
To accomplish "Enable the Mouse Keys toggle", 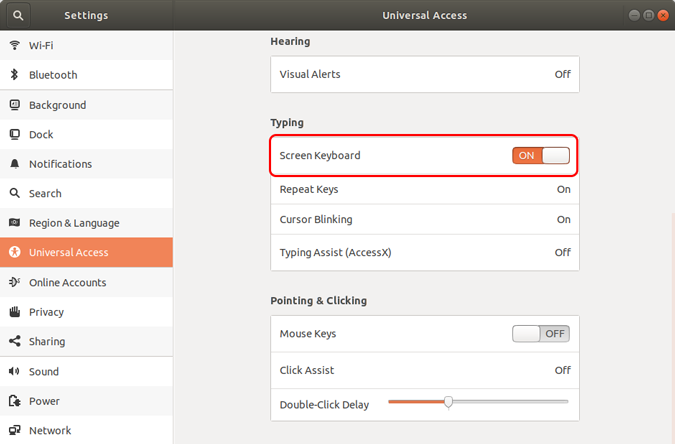I will tap(541, 334).
